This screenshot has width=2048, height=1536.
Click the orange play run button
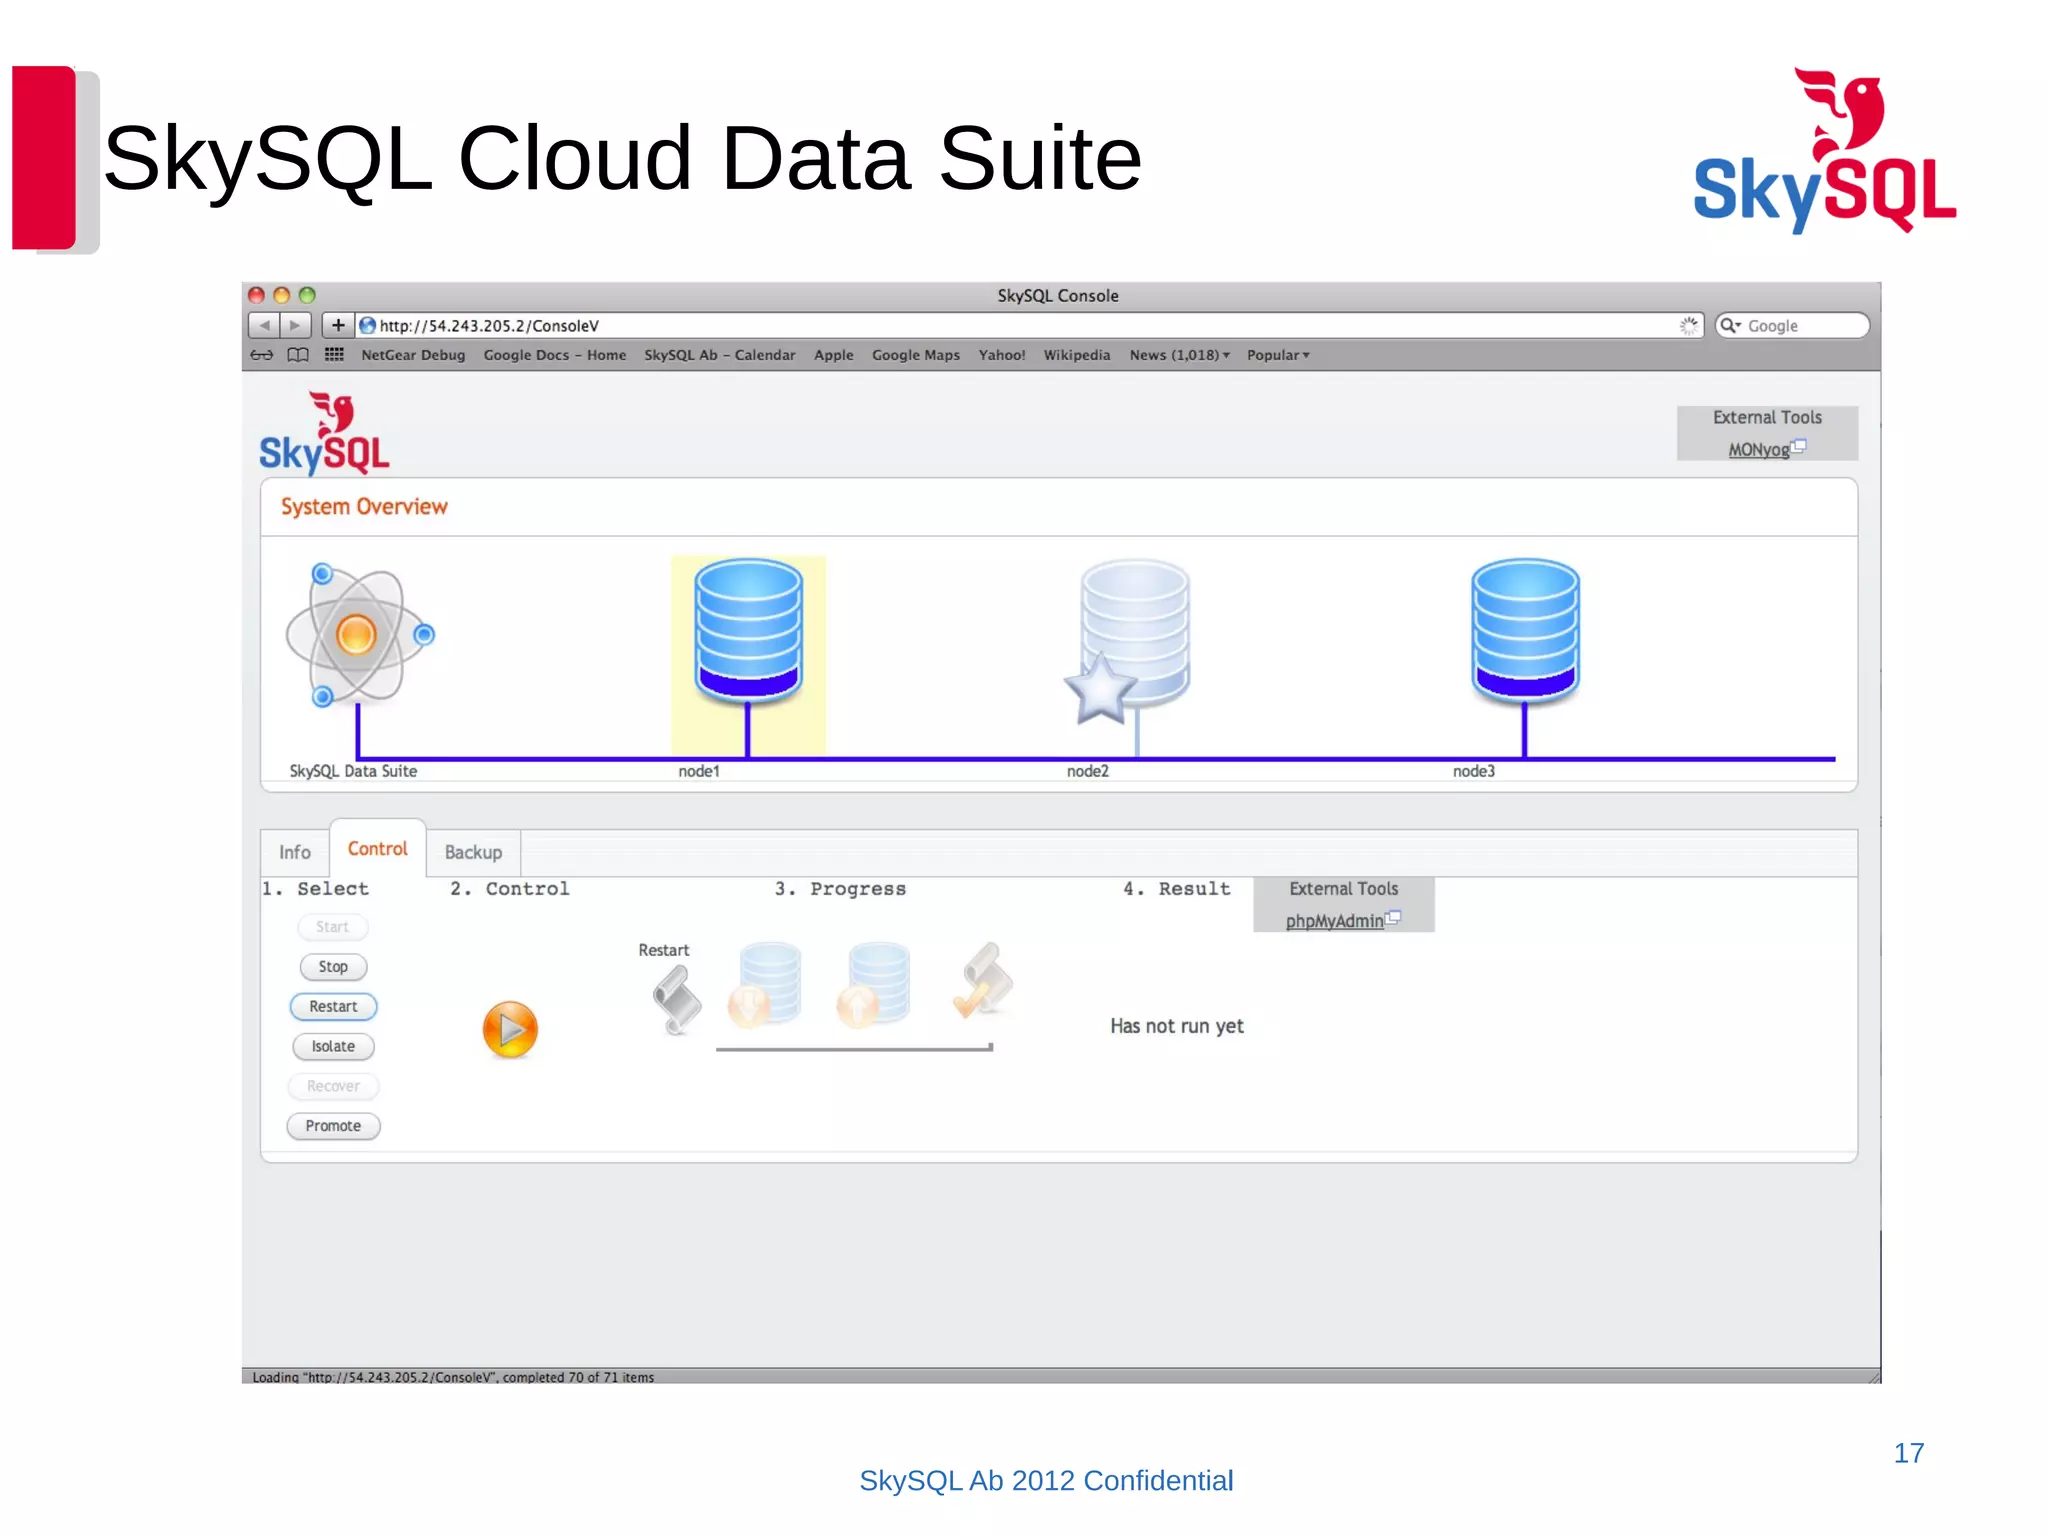tap(510, 1029)
